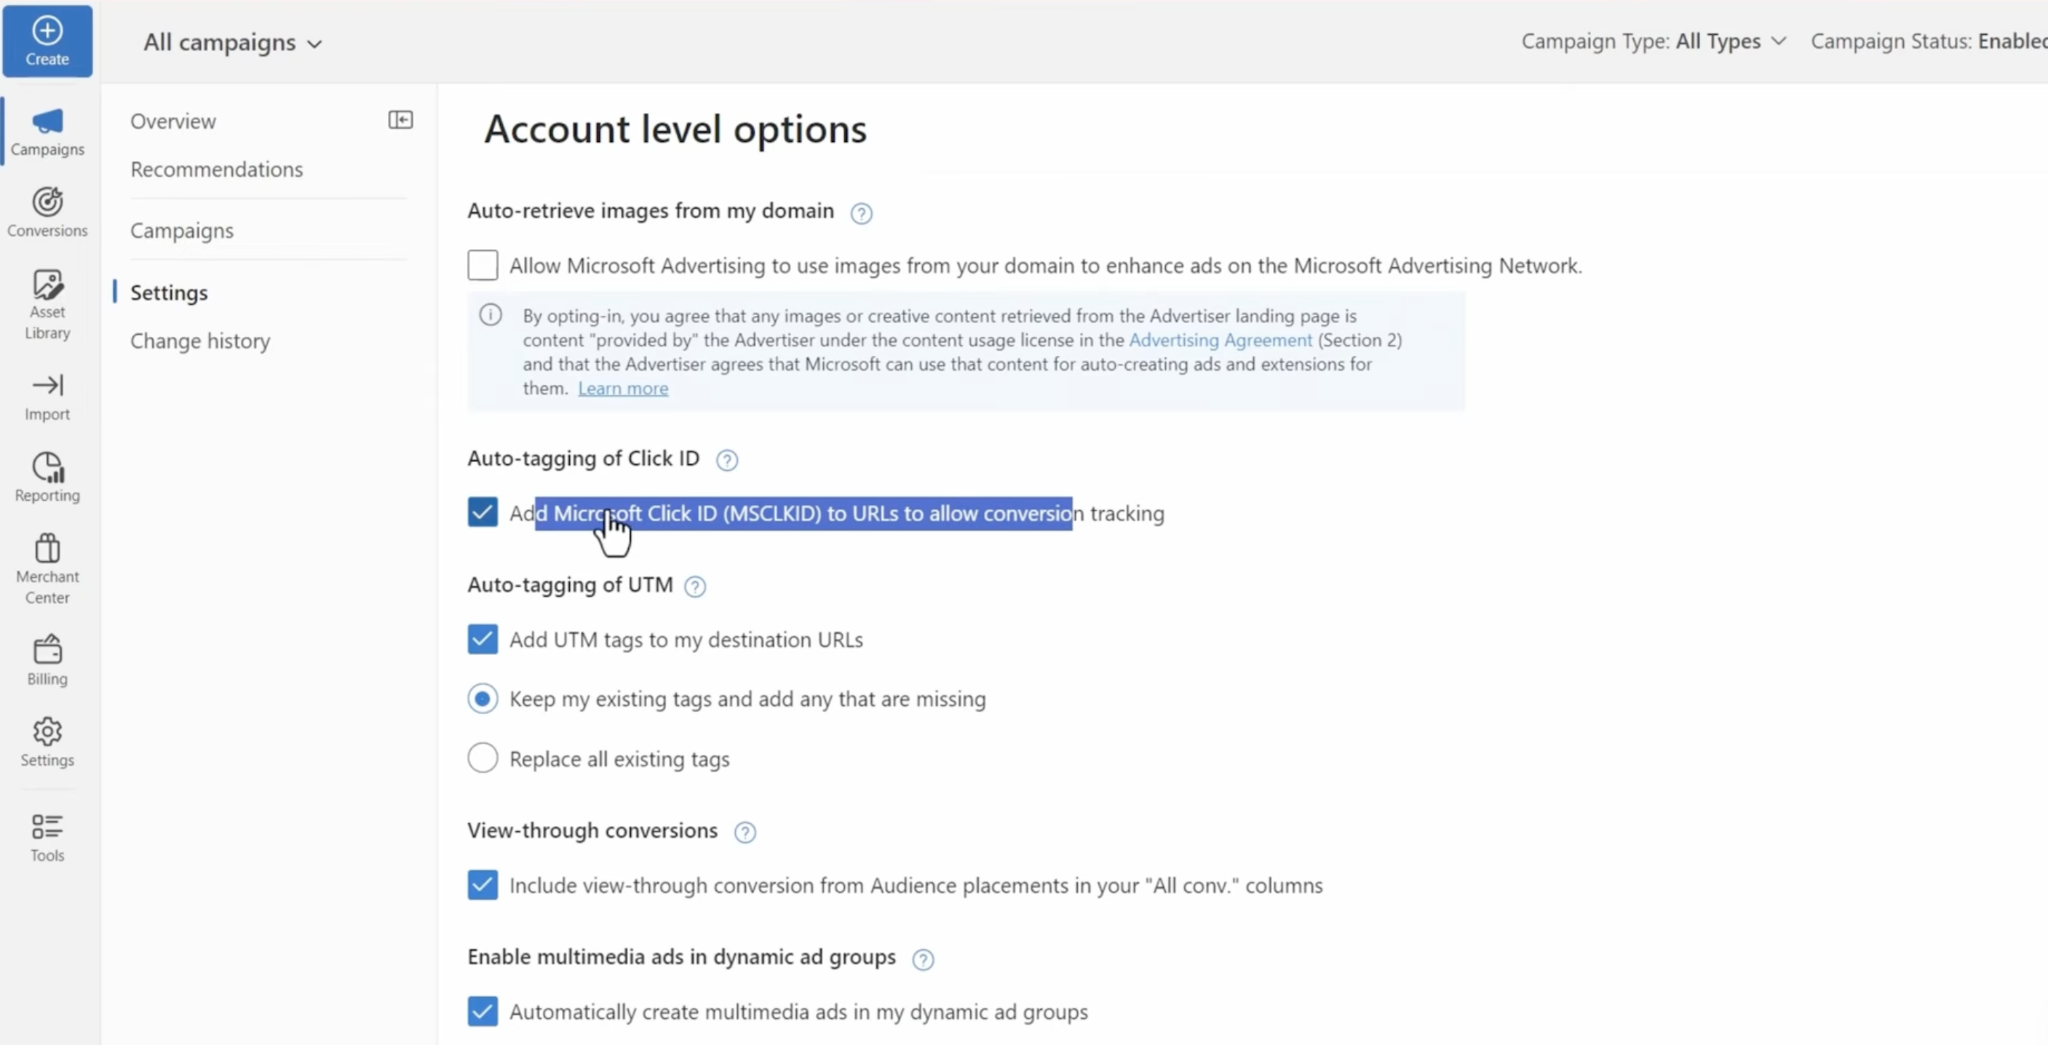Click the Auto-tagging of Click ID label
This screenshot has width=2048, height=1045.
click(x=583, y=458)
